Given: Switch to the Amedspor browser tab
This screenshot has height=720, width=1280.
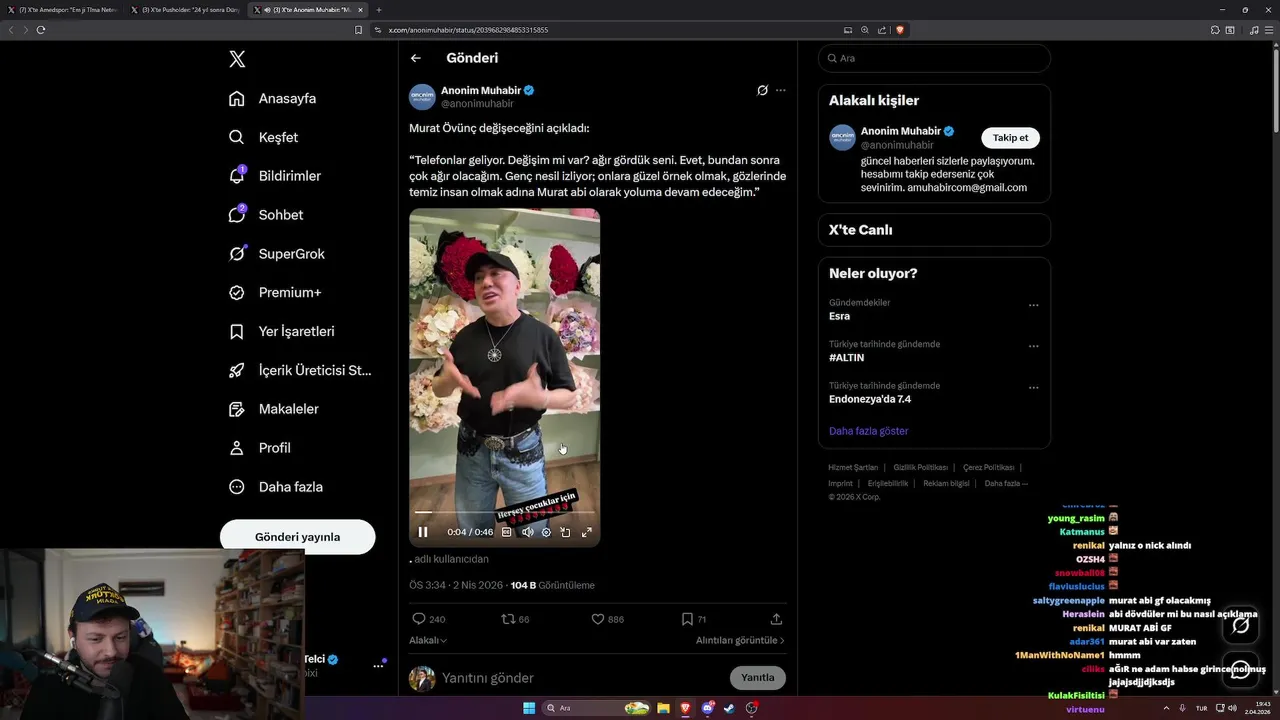Looking at the screenshot, I should click(62, 10).
